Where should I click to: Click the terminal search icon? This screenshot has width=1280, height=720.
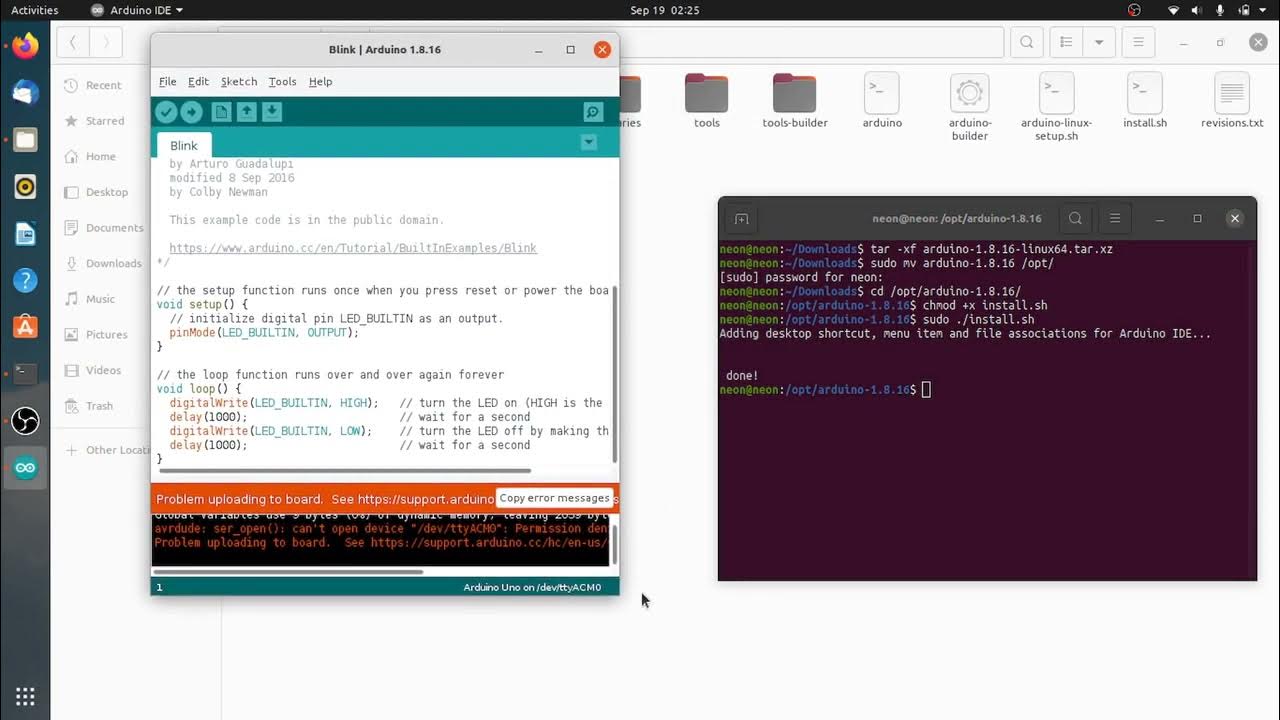tap(1075, 218)
